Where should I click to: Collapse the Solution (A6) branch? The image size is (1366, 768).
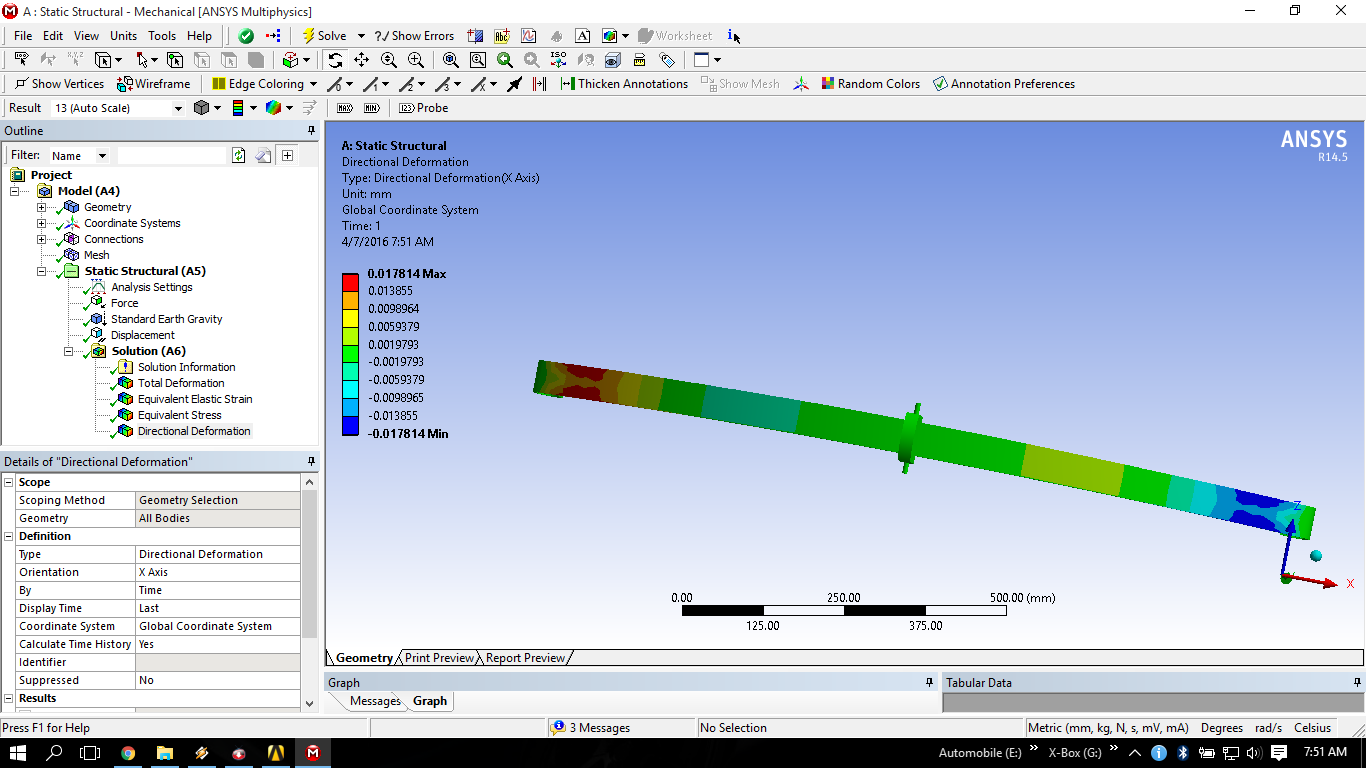(68, 351)
